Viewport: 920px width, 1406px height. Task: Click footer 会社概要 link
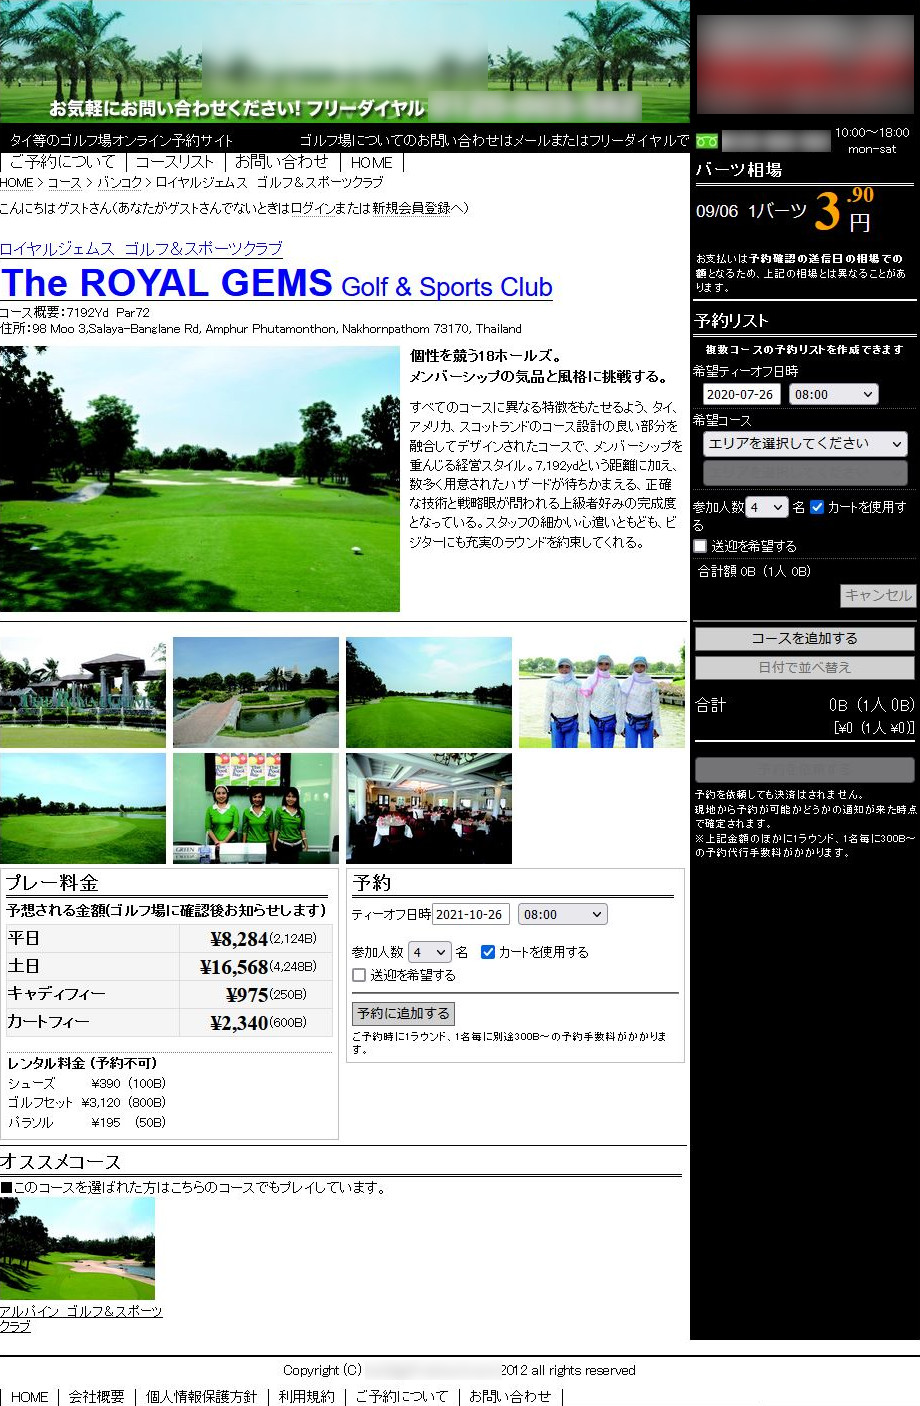point(97,1396)
